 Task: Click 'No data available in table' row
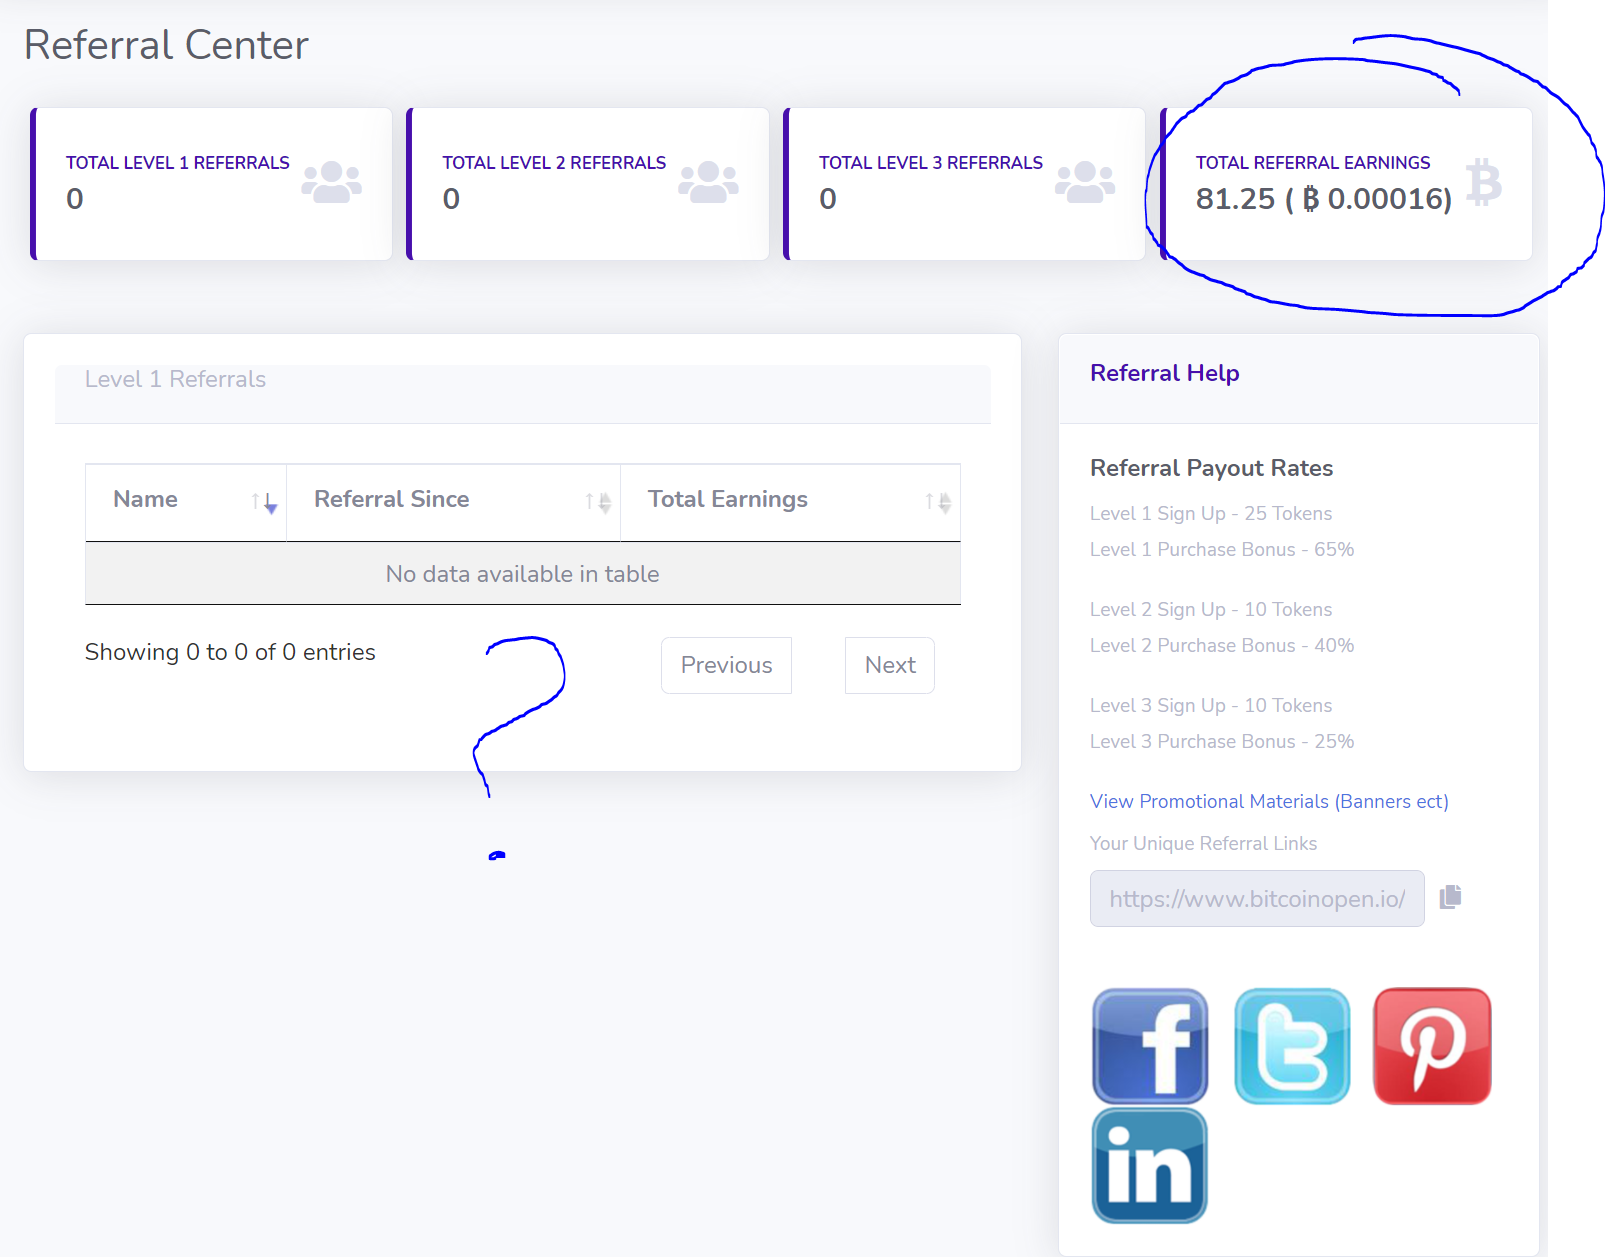pos(523,574)
